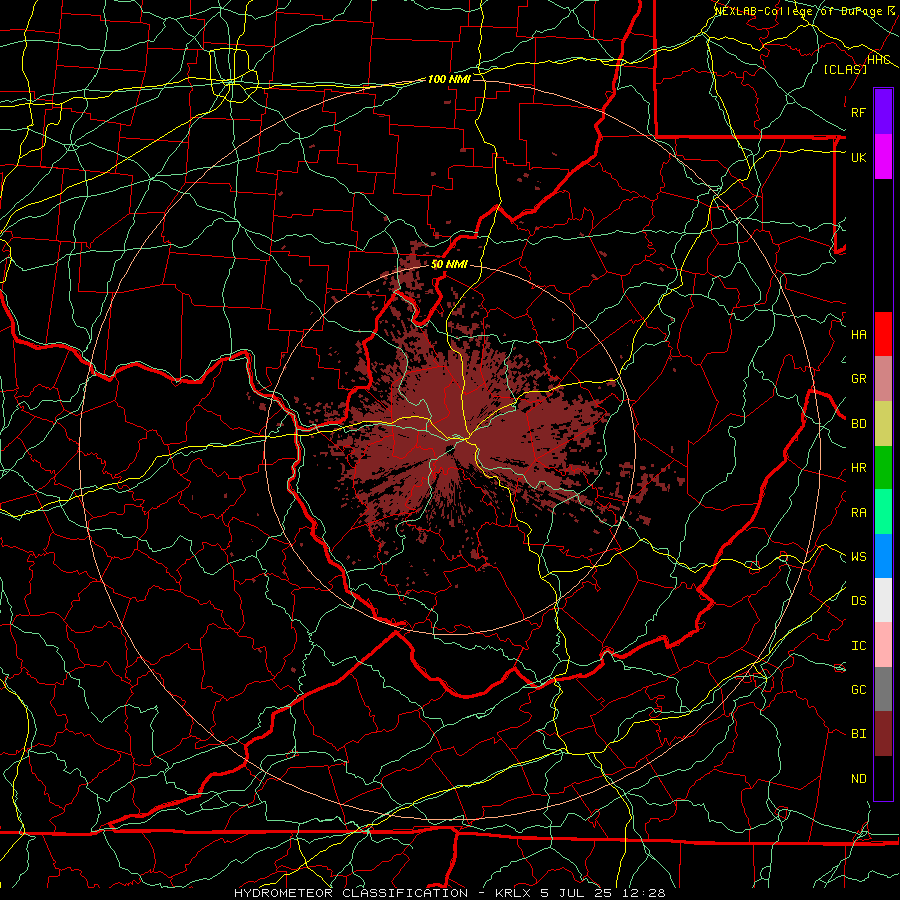Viewport: 900px width, 900px height.
Task: Click the 'HYDROMETEOR CLASSIFICATION' caption text
Action: 351,893
